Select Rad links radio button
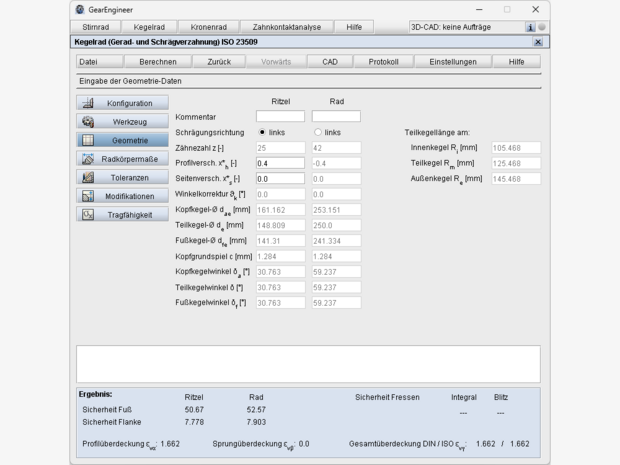 click(318, 132)
